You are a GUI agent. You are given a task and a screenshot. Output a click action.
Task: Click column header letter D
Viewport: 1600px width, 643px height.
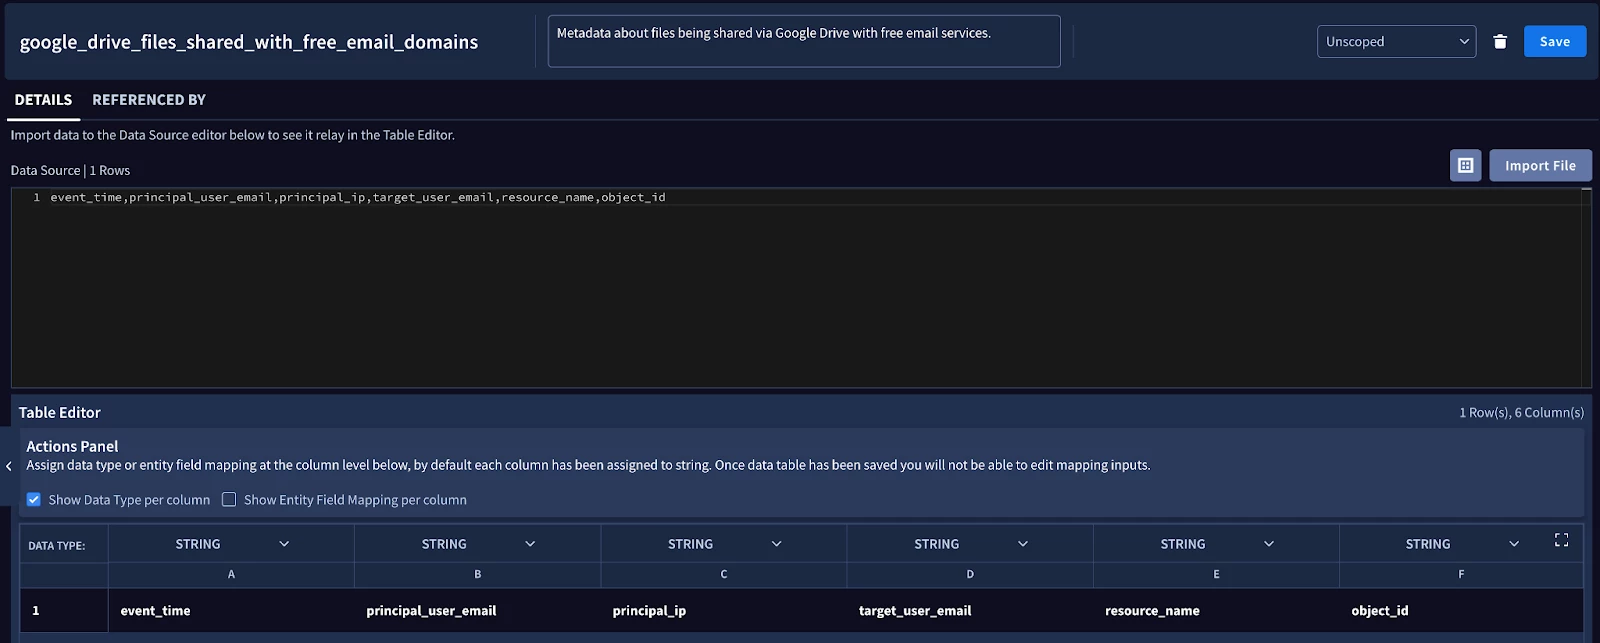[970, 574]
